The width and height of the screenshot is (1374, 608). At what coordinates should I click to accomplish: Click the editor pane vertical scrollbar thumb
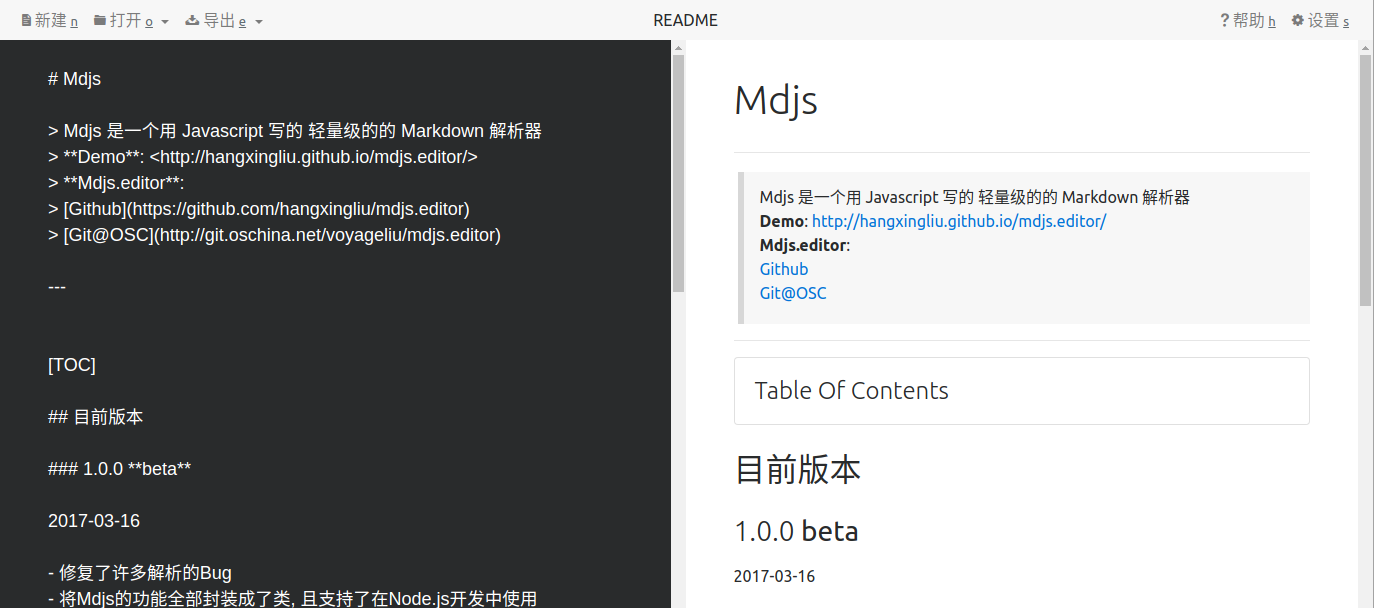678,172
